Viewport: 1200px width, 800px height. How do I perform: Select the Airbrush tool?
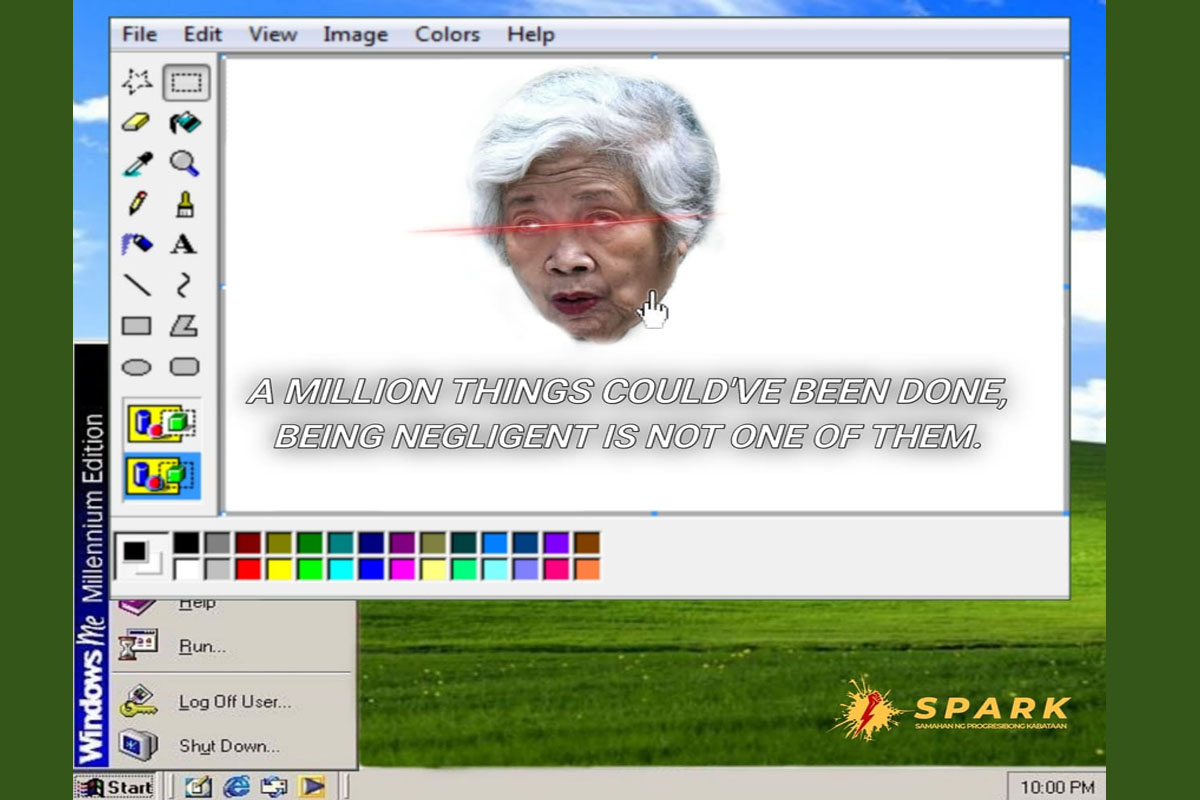click(x=135, y=244)
